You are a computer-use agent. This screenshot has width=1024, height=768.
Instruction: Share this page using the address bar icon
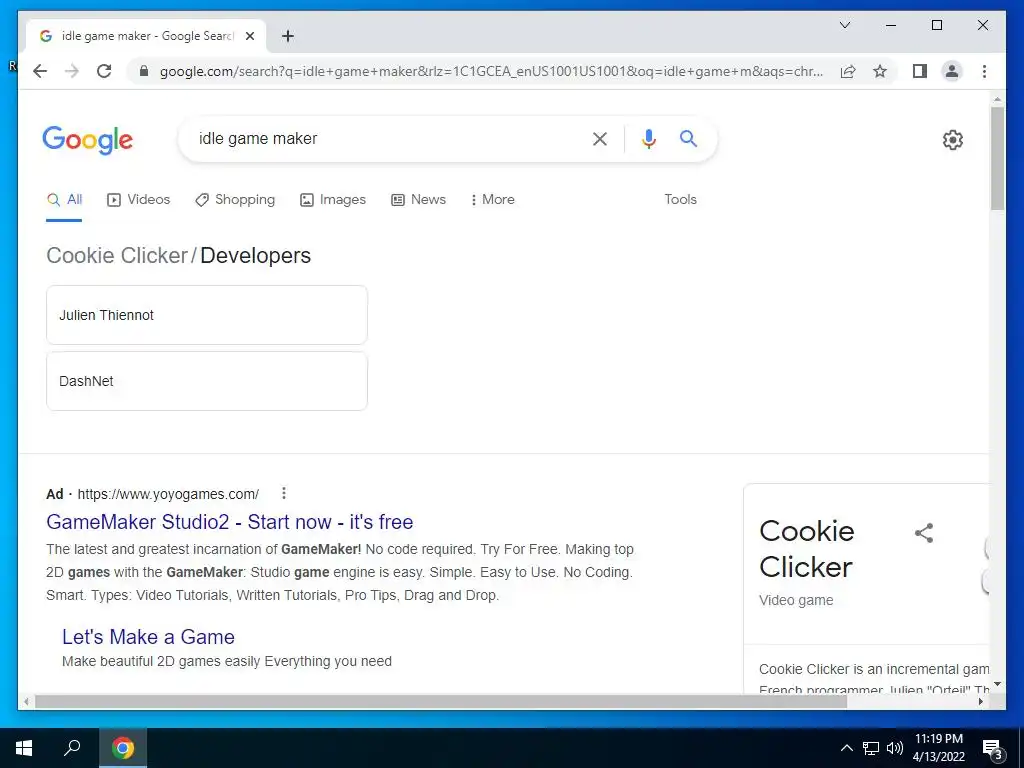click(848, 71)
